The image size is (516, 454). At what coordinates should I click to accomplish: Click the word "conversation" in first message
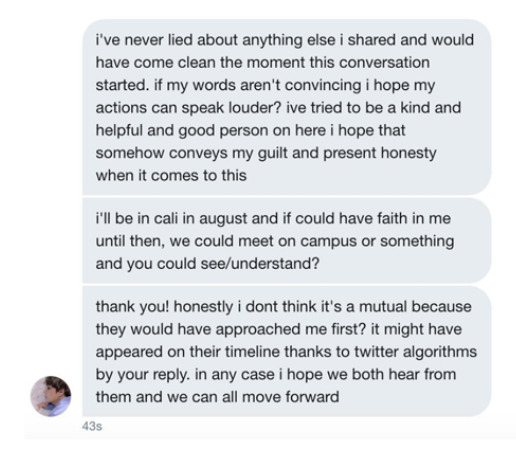click(x=382, y=63)
